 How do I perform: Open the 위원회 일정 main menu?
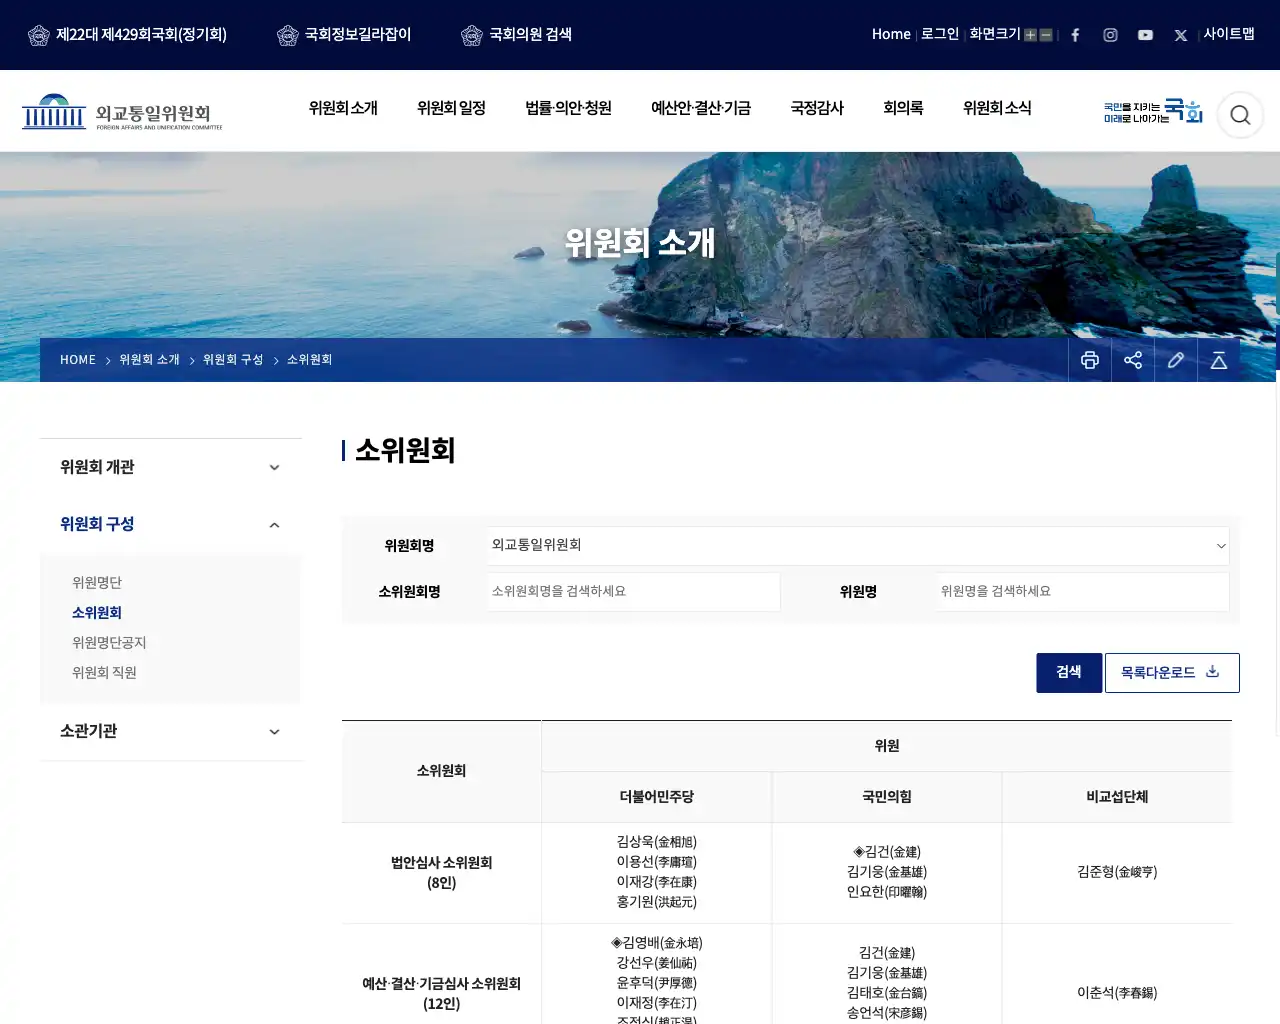pyautogui.click(x=451, y=108)
